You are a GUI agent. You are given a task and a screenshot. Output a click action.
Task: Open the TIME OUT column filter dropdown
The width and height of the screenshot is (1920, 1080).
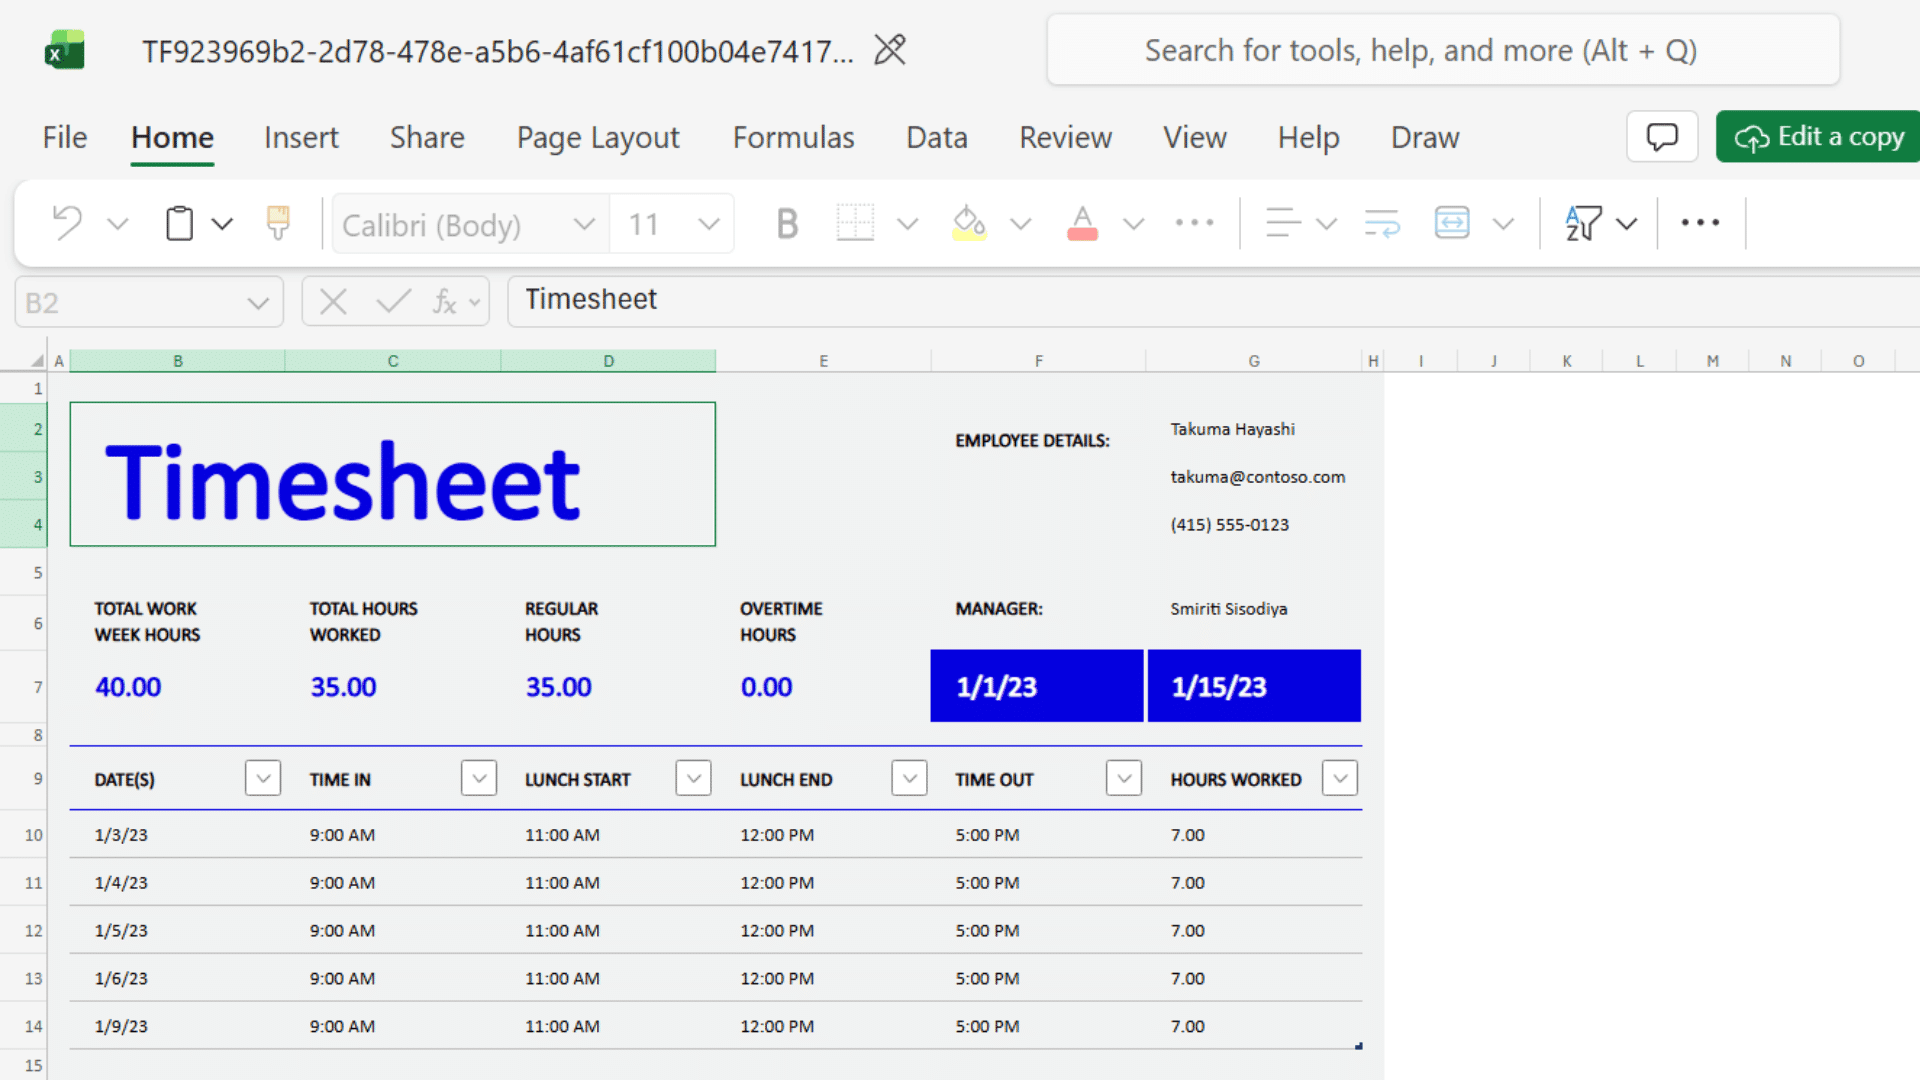[1124, 778]
